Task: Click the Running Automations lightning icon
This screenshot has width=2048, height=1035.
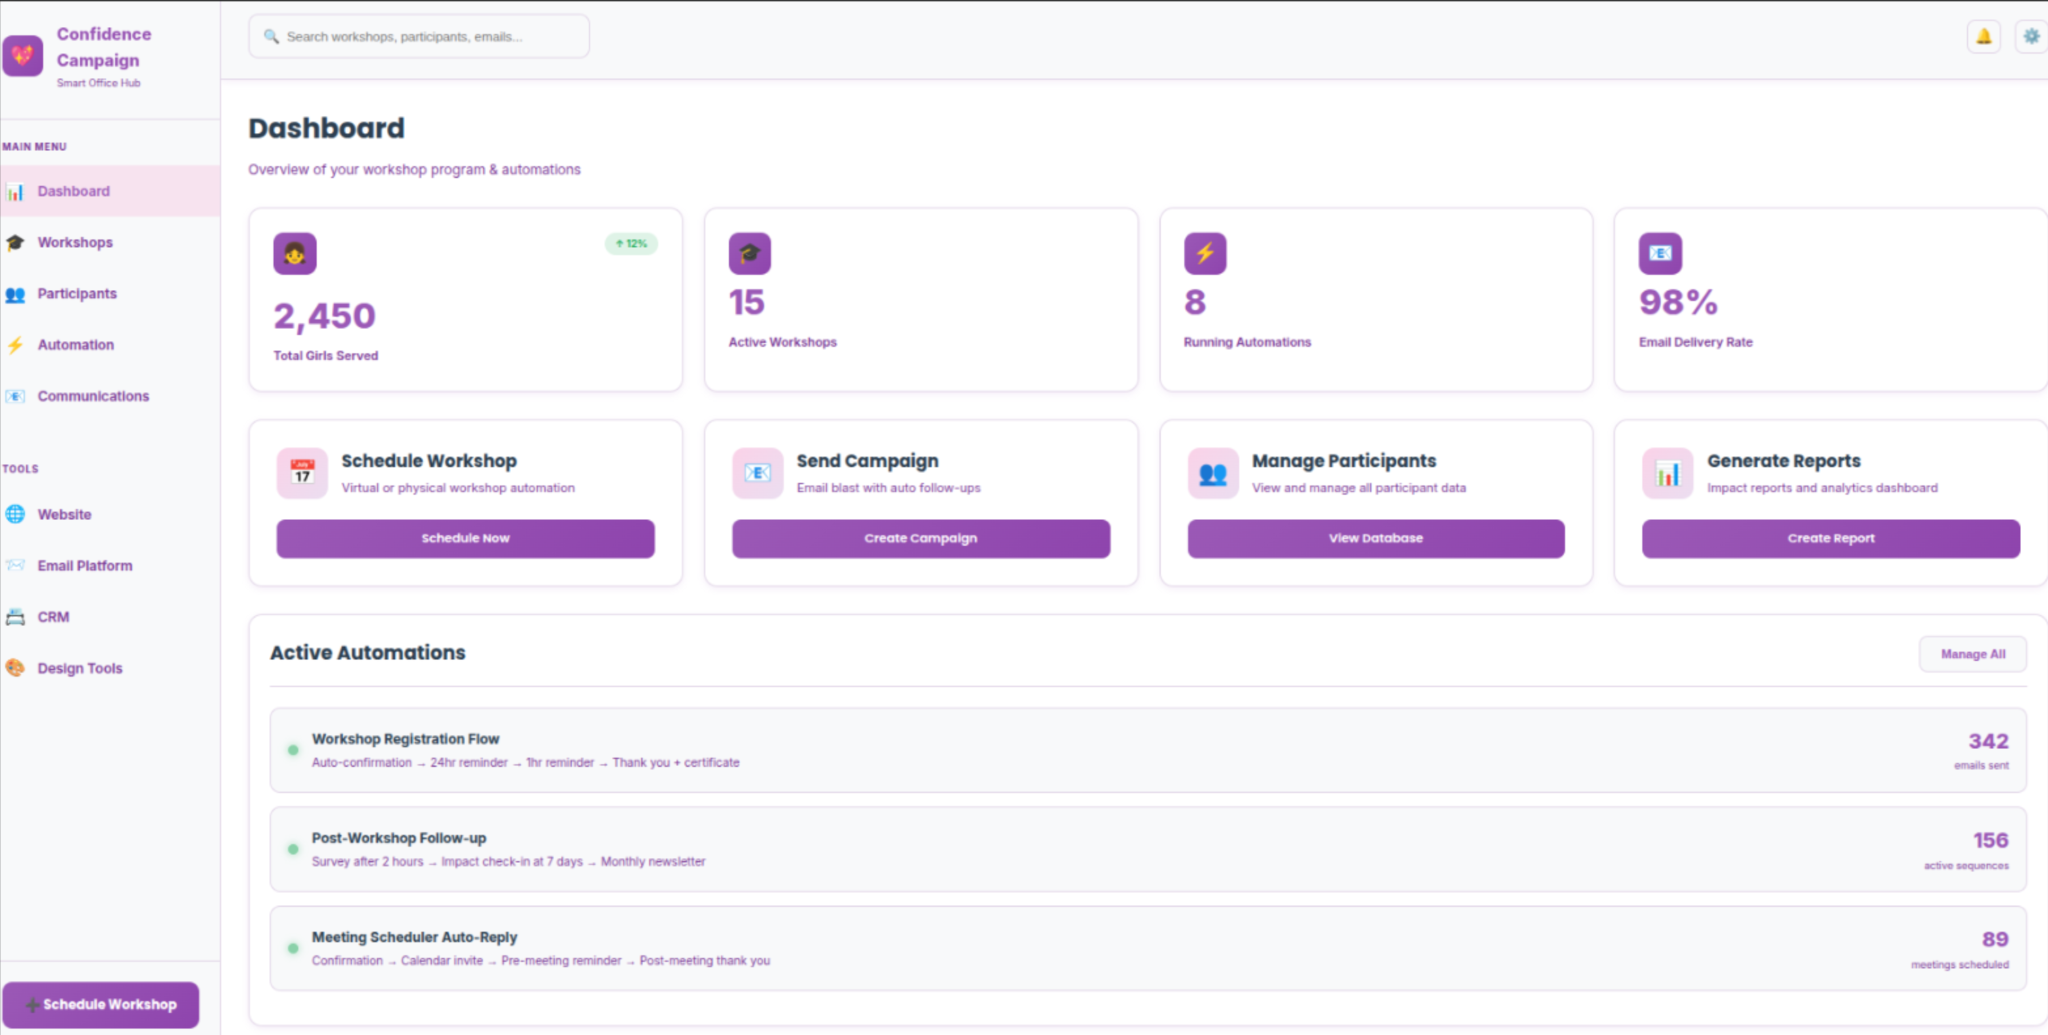Action: pos(1205,254)
